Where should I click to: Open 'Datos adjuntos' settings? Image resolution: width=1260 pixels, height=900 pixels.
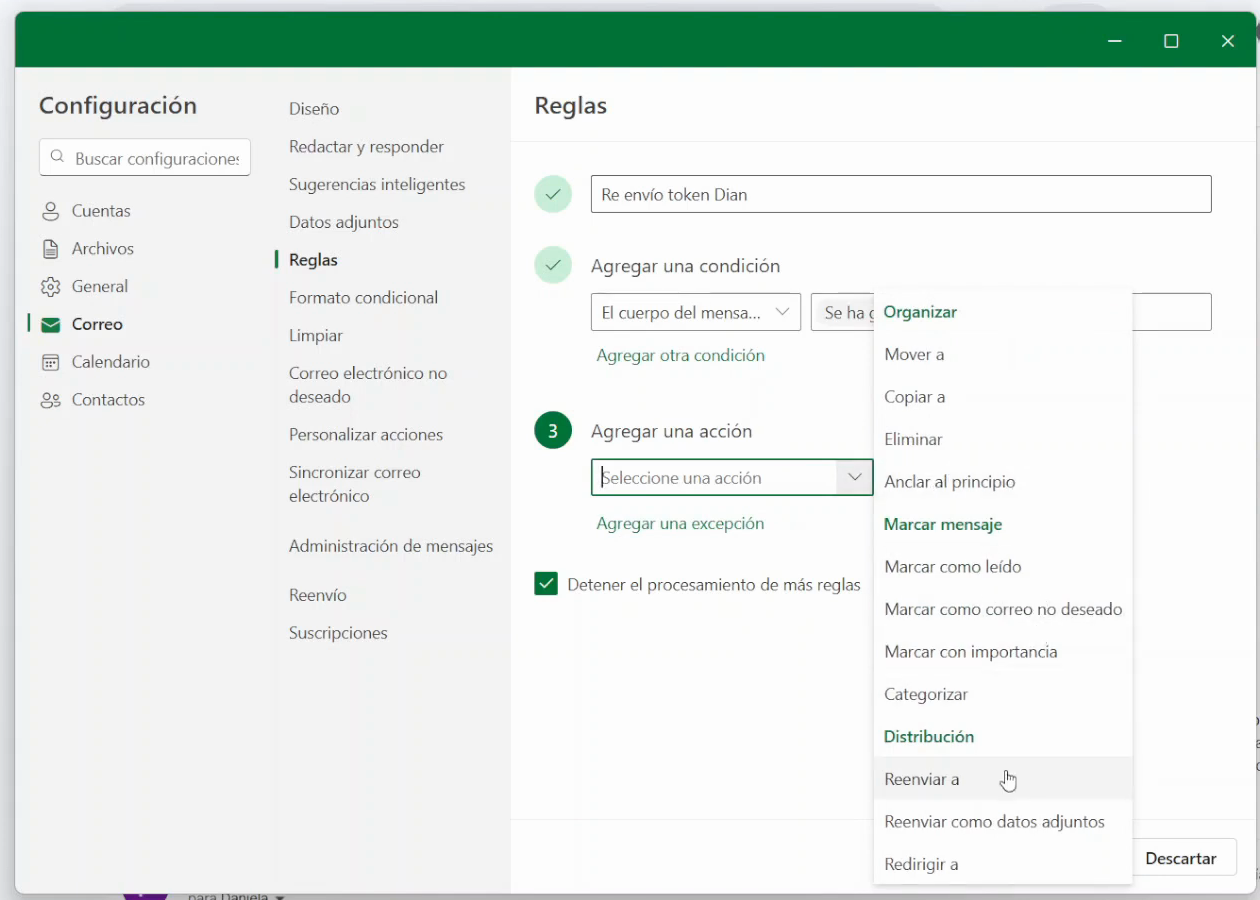tap(344, 222)
